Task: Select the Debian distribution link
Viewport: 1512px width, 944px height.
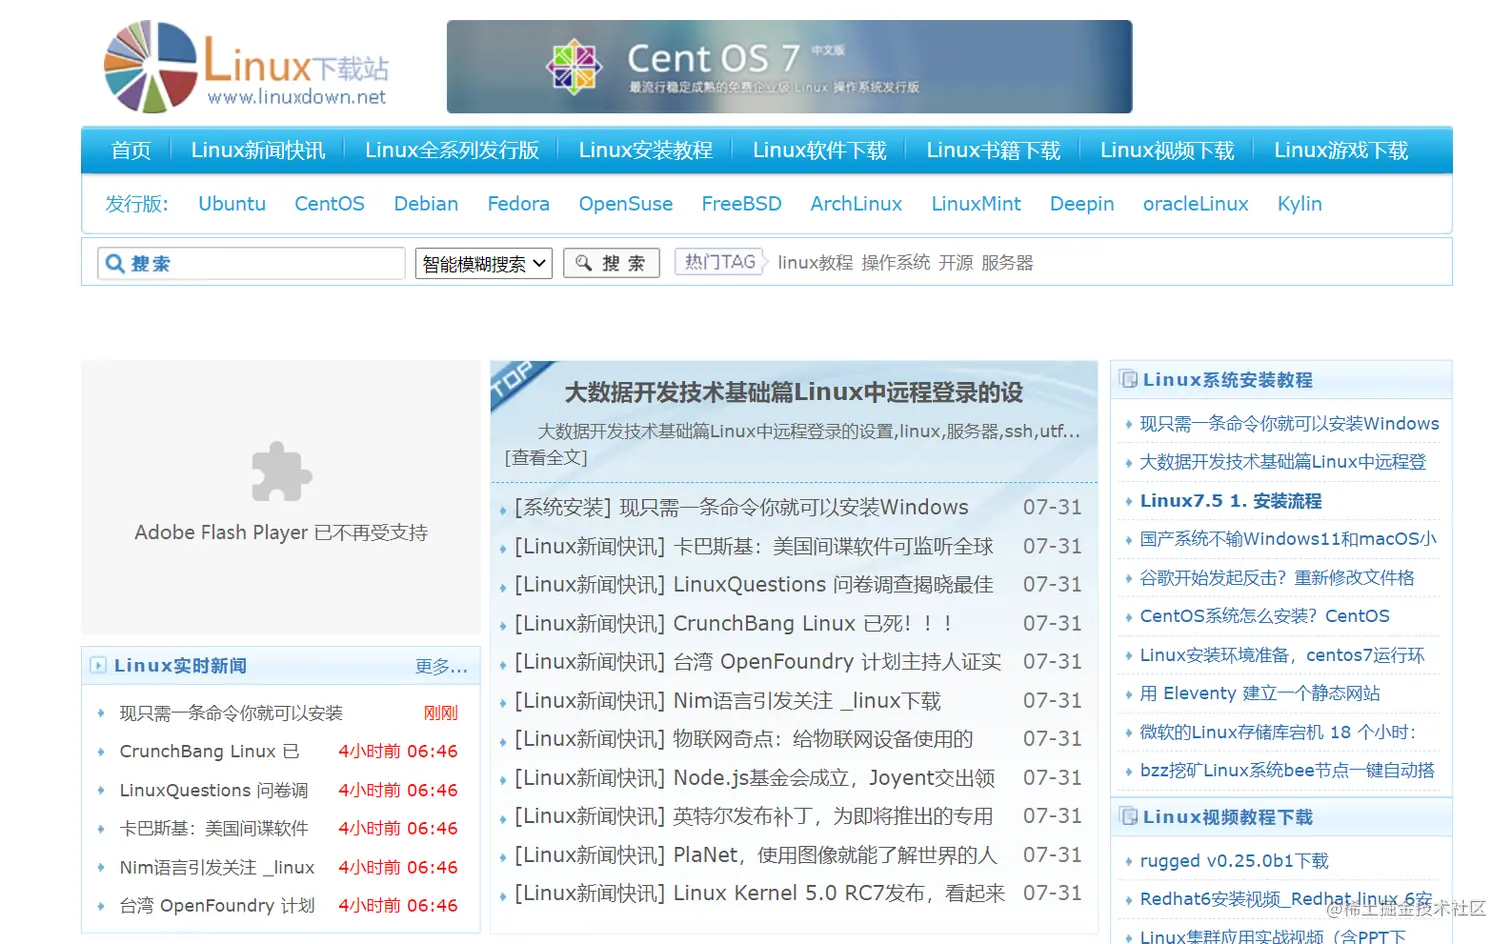Action: click(x=426, y=204)
